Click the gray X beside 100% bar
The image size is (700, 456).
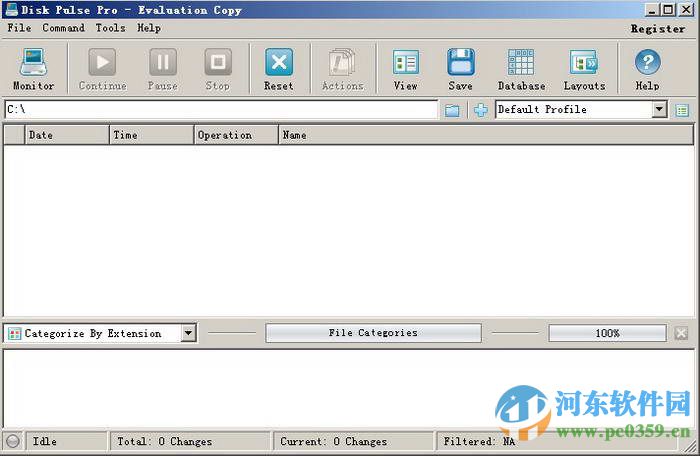681,333
